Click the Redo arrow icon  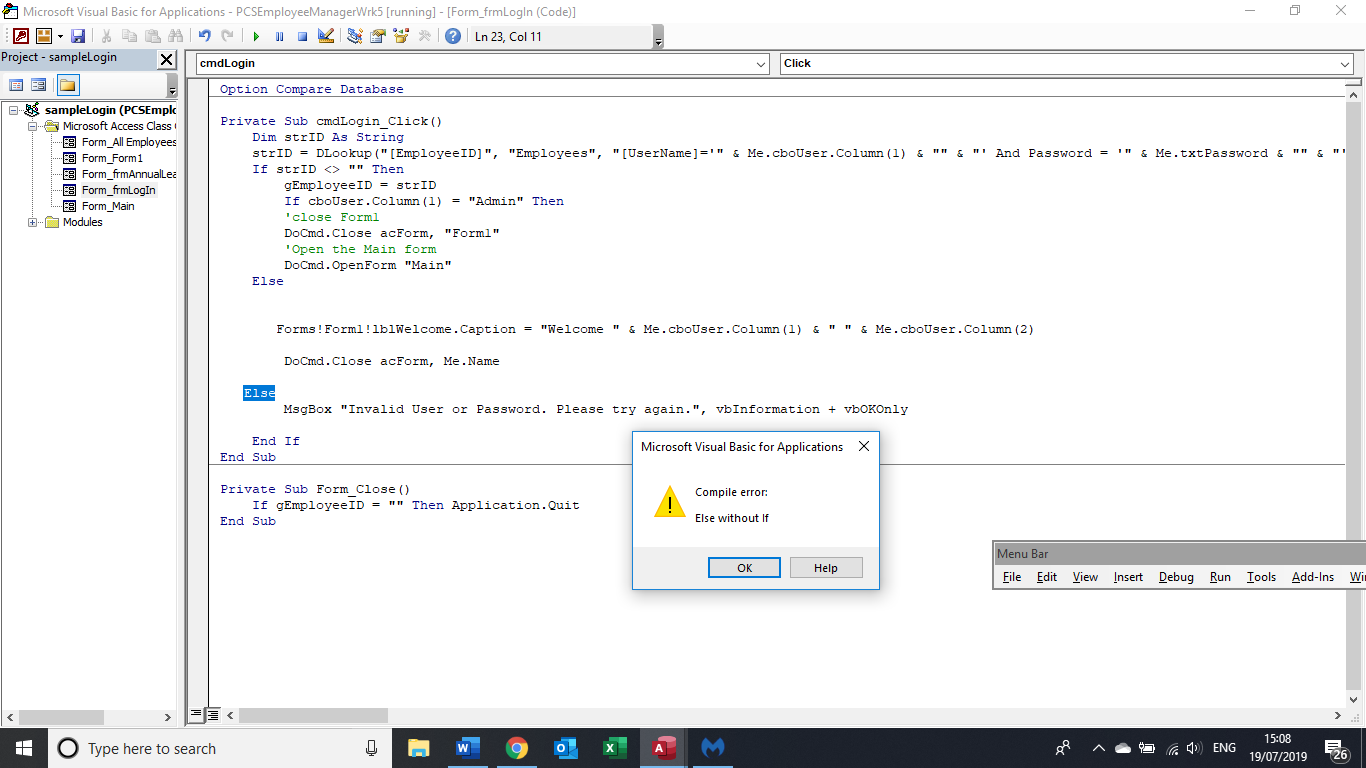click(228, 36)
